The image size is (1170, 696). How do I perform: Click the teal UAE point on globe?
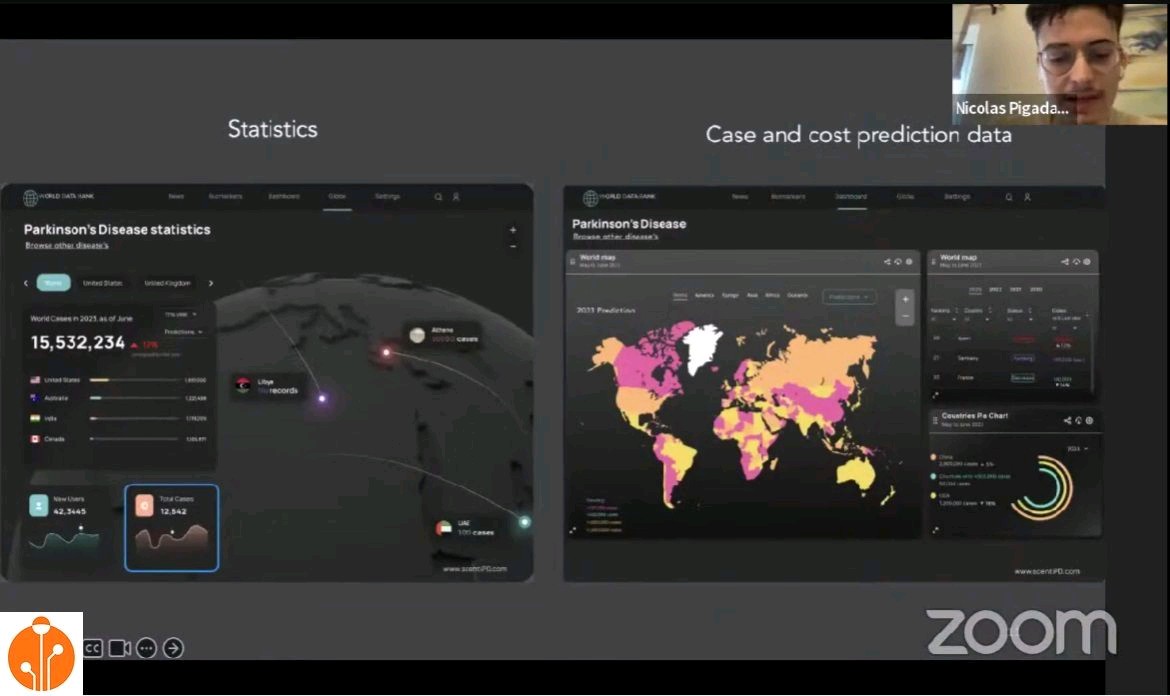tap(525, 522)
